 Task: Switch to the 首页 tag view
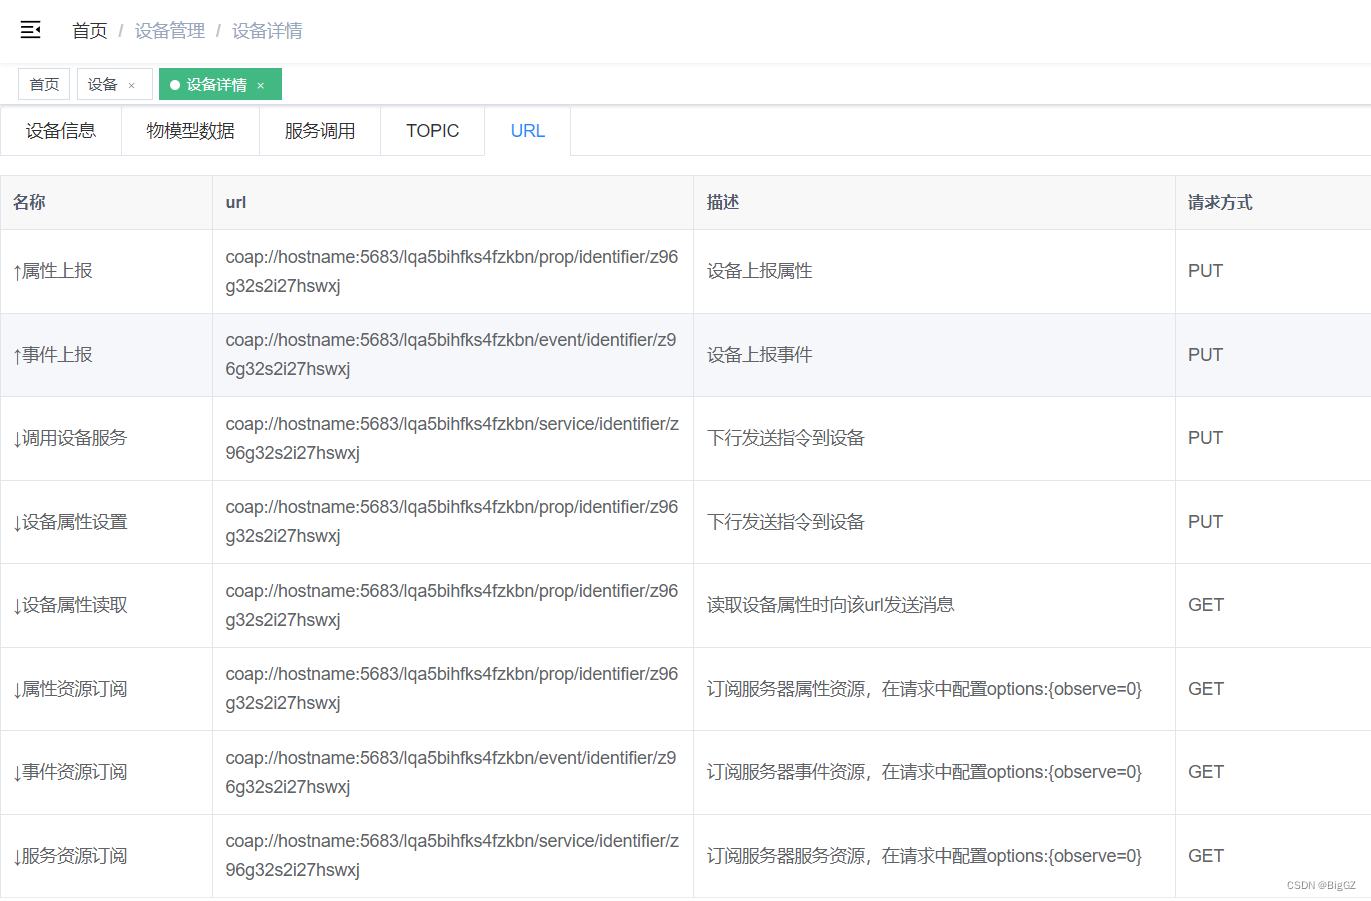point(44,84)
